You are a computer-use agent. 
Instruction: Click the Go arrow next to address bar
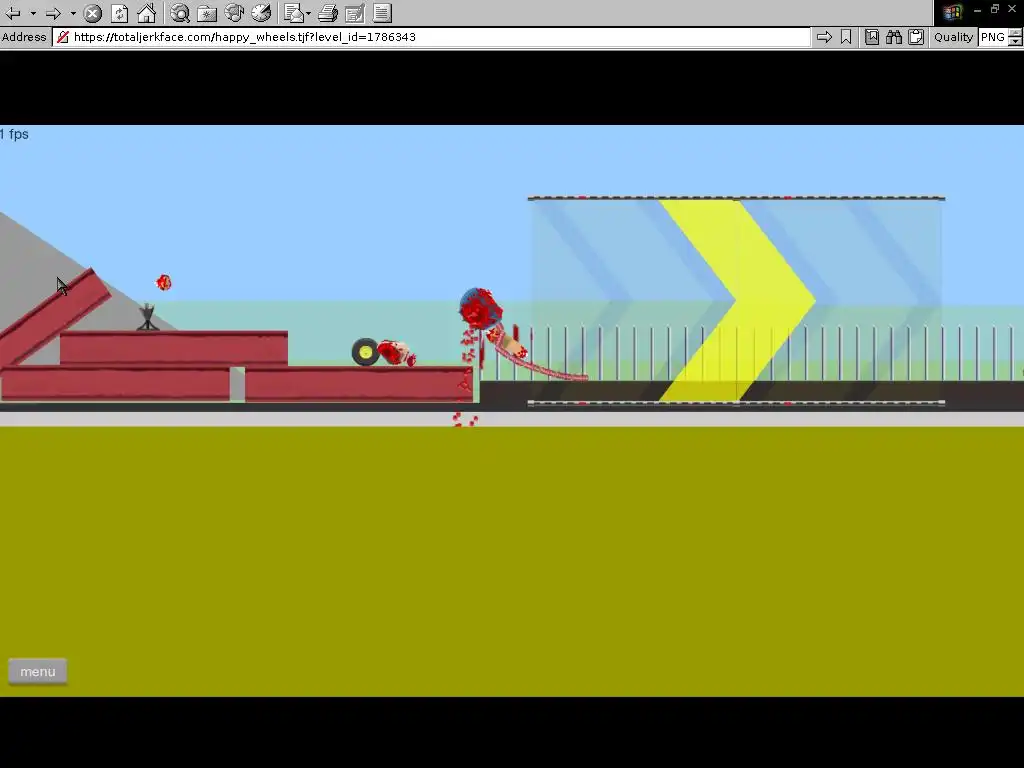tap(824, 37)
